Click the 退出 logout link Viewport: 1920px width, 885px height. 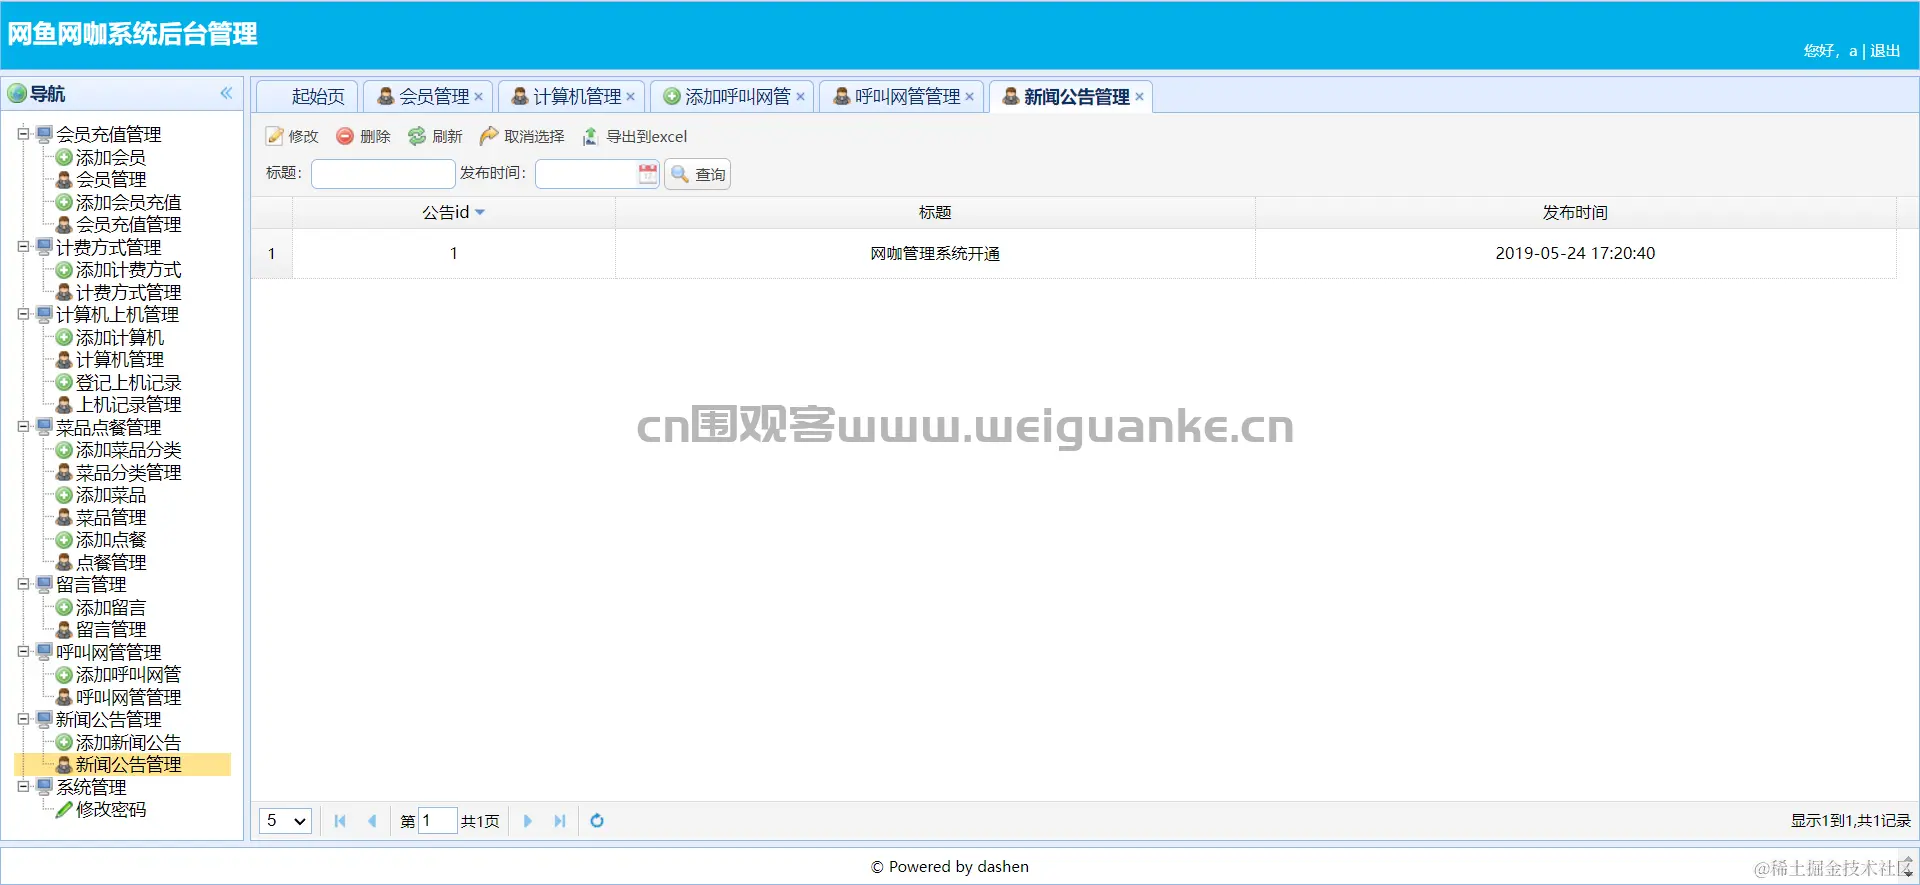pyautogui.click(x=1885, y=51)
